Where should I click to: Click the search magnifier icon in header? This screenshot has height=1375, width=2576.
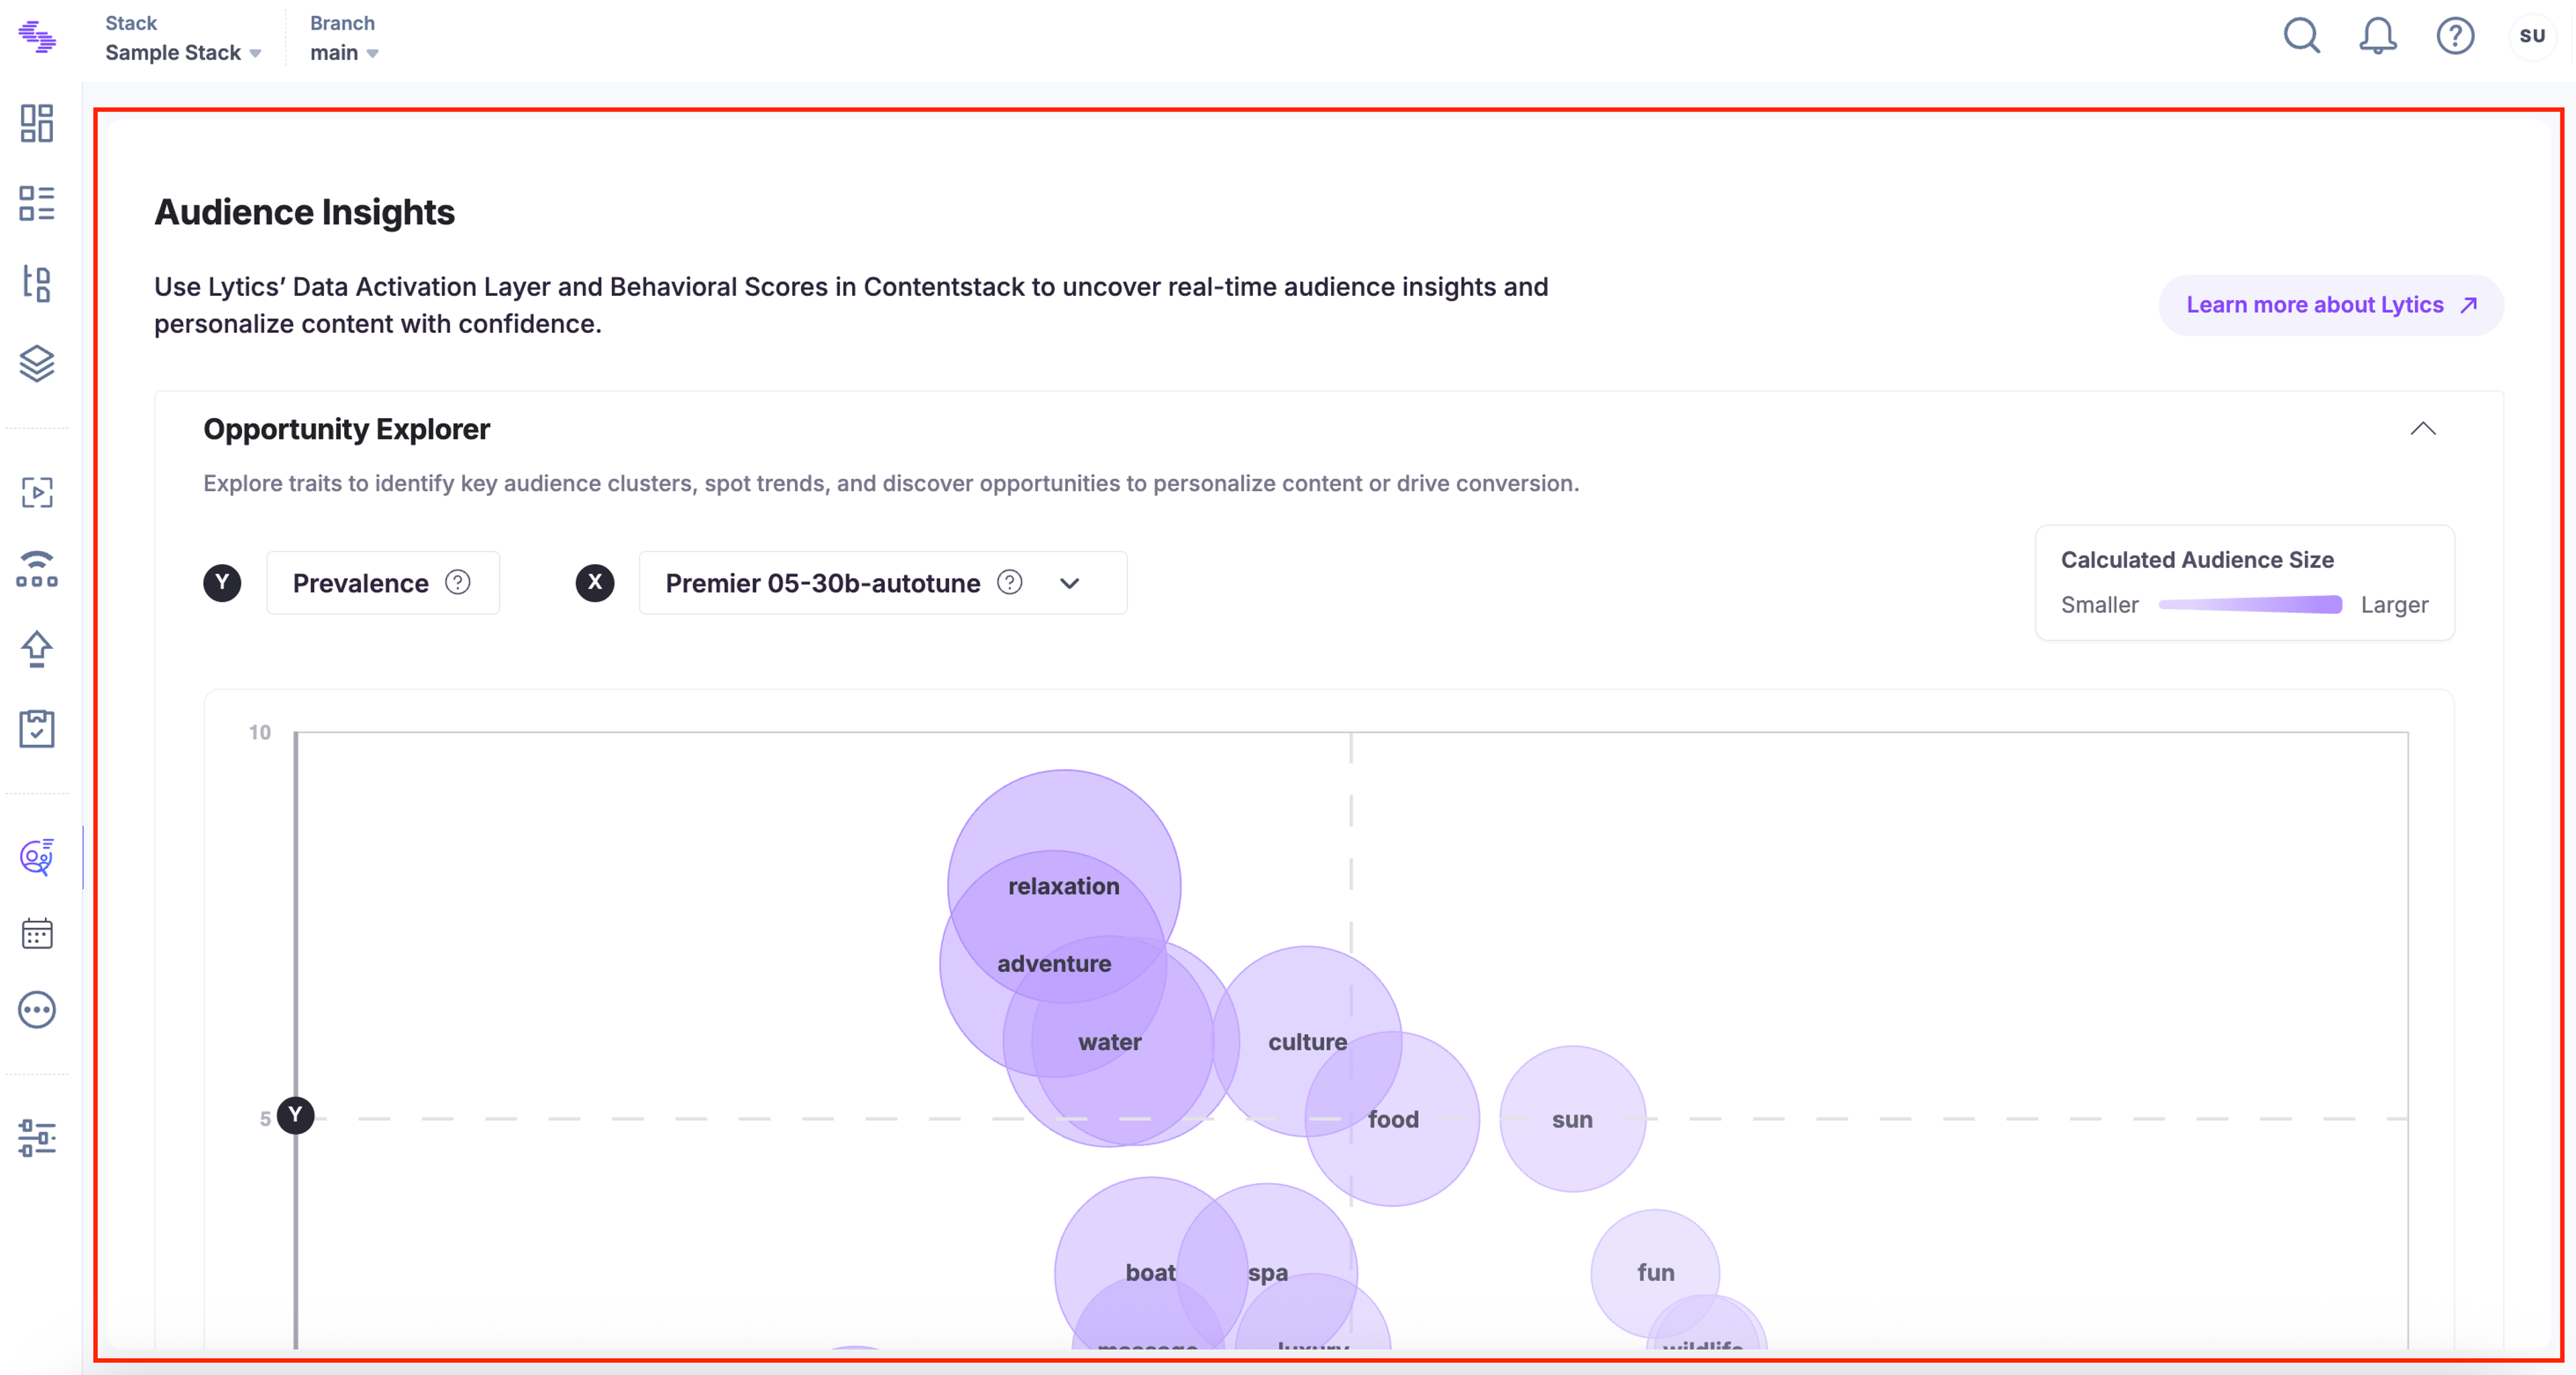point(2302,36)
